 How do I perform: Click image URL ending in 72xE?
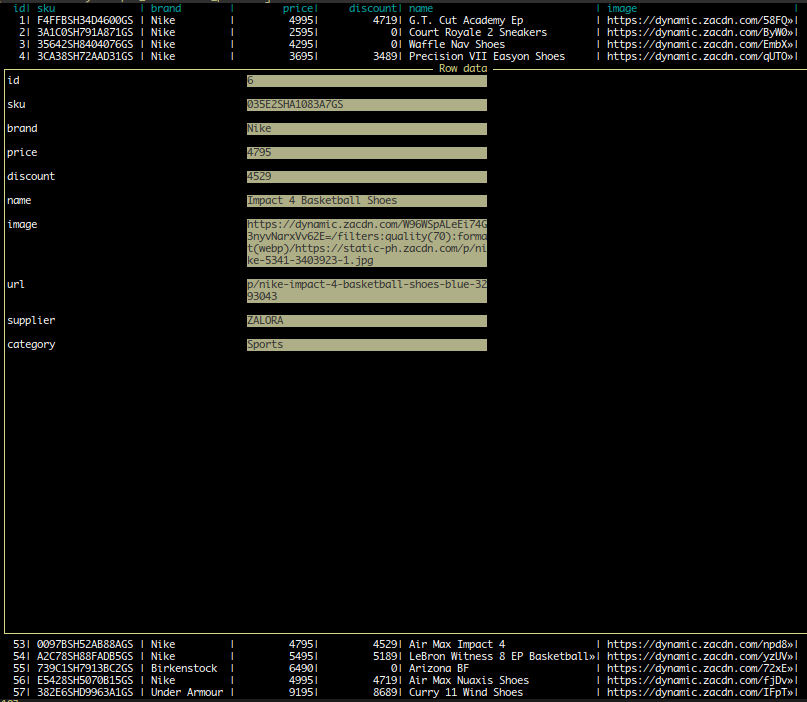[x=700, y=669]
